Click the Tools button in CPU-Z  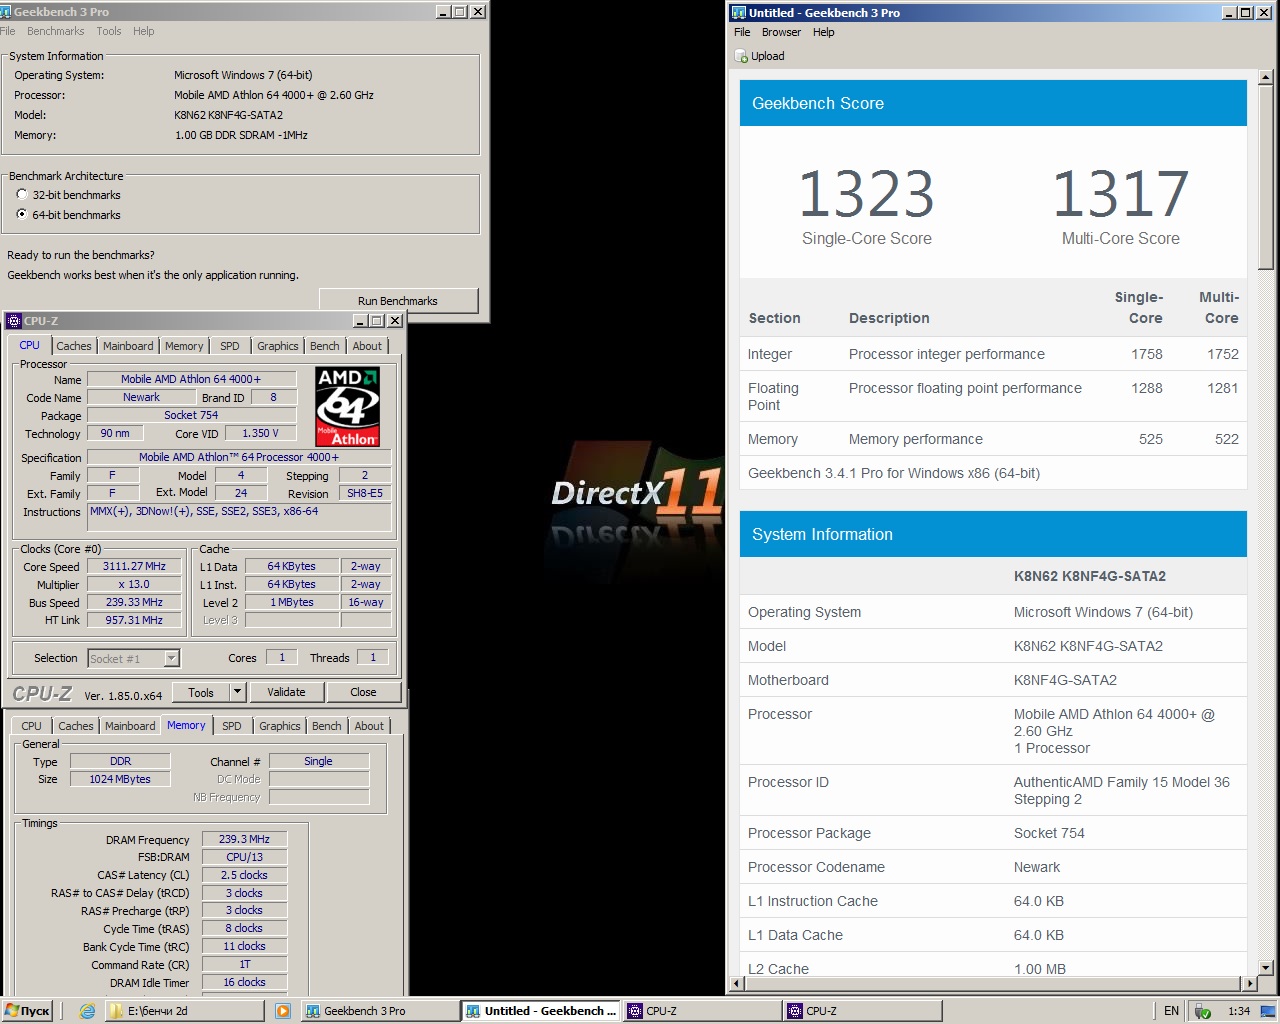pyautogui.click(x=201, y=692)
